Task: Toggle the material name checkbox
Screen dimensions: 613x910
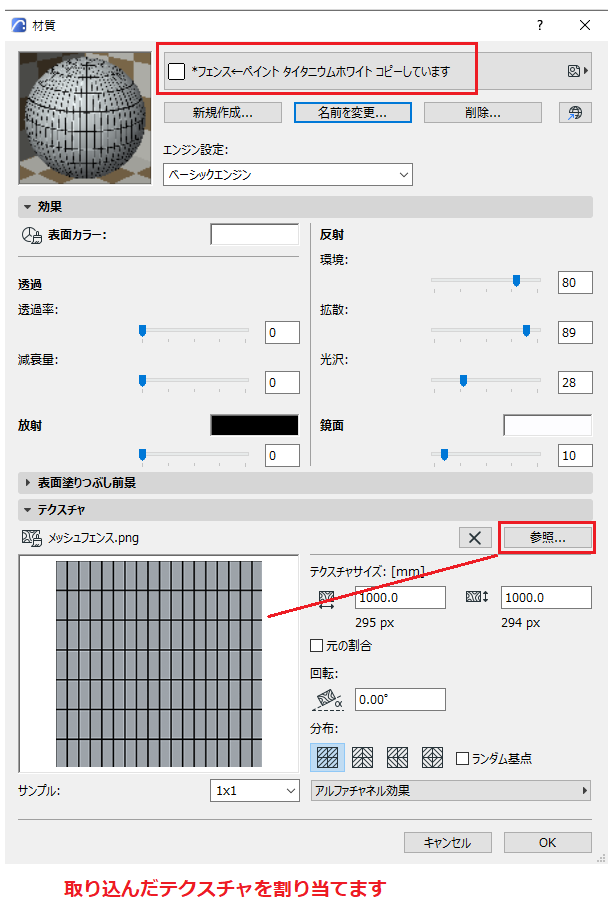Action: 176,71
